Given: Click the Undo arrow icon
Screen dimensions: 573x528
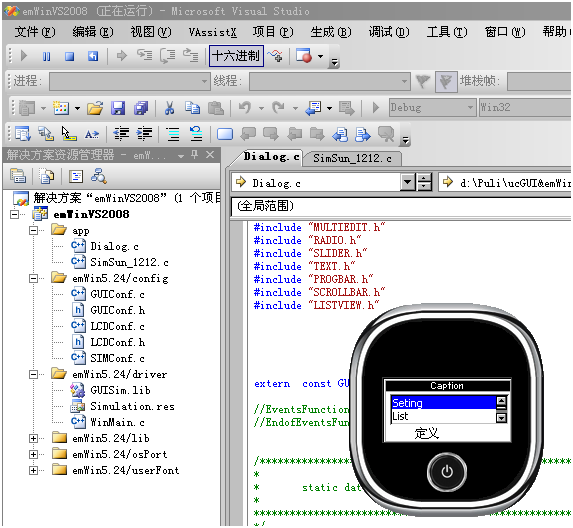Looking at the screenshot, I should click(x=245, y=108).
